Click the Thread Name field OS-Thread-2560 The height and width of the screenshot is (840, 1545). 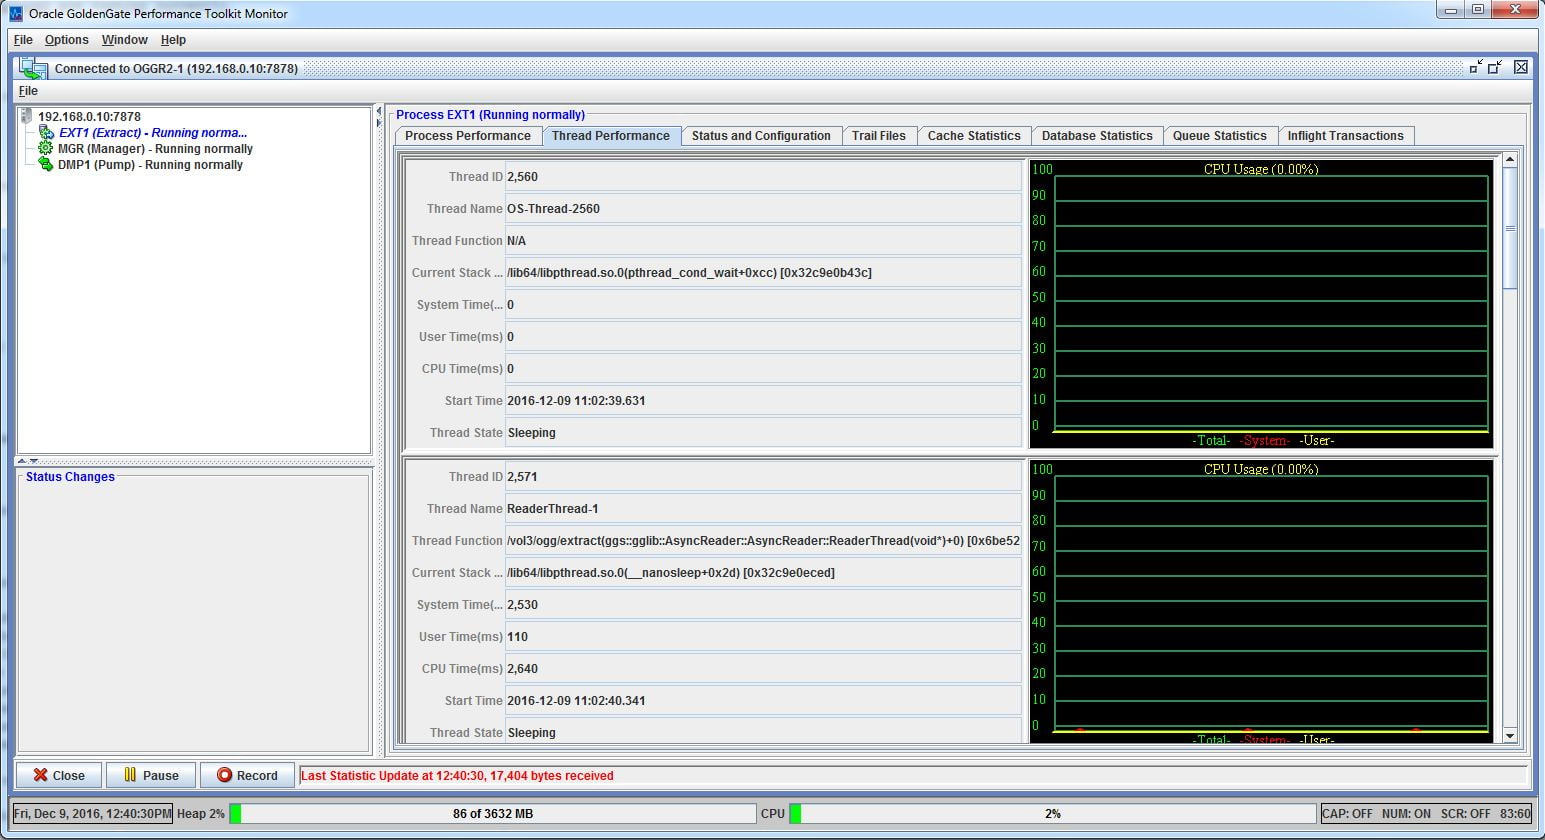(763, 209)
